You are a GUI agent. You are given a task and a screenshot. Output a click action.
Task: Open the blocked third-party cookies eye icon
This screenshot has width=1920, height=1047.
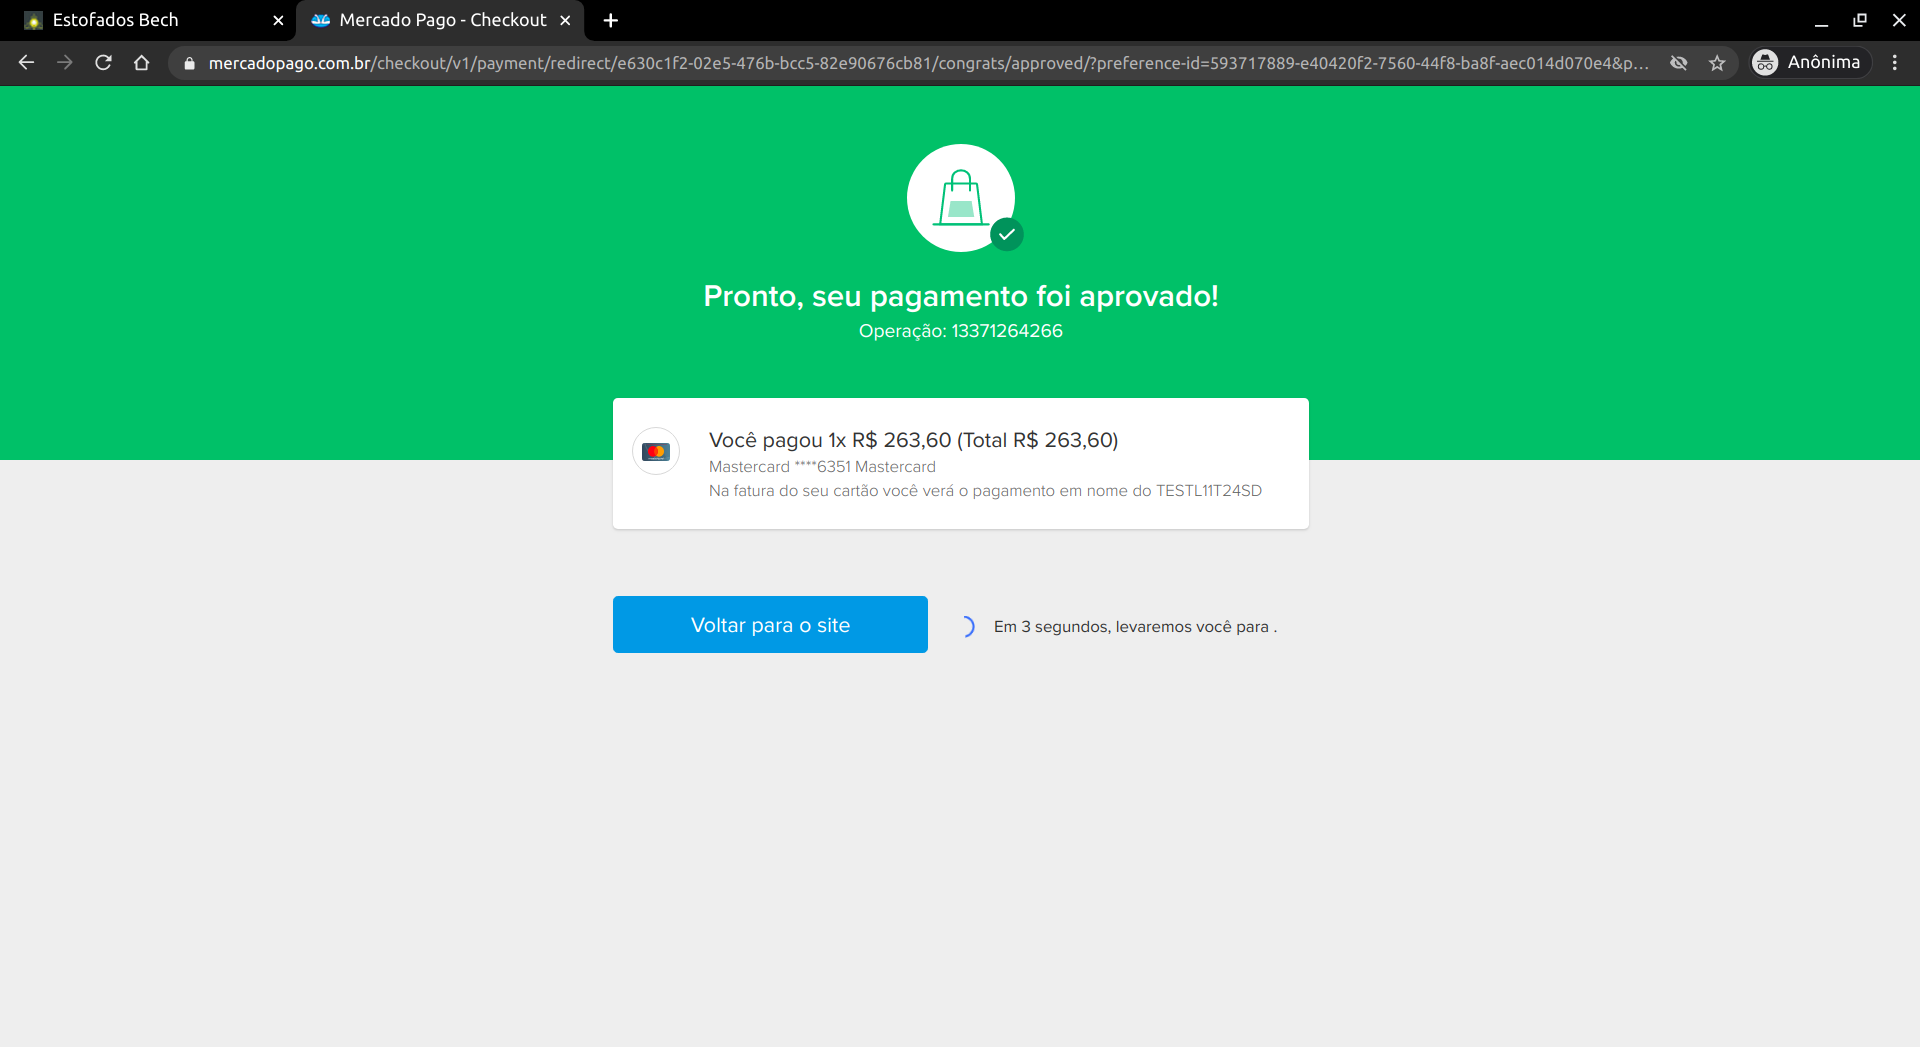coord(1679,63)
